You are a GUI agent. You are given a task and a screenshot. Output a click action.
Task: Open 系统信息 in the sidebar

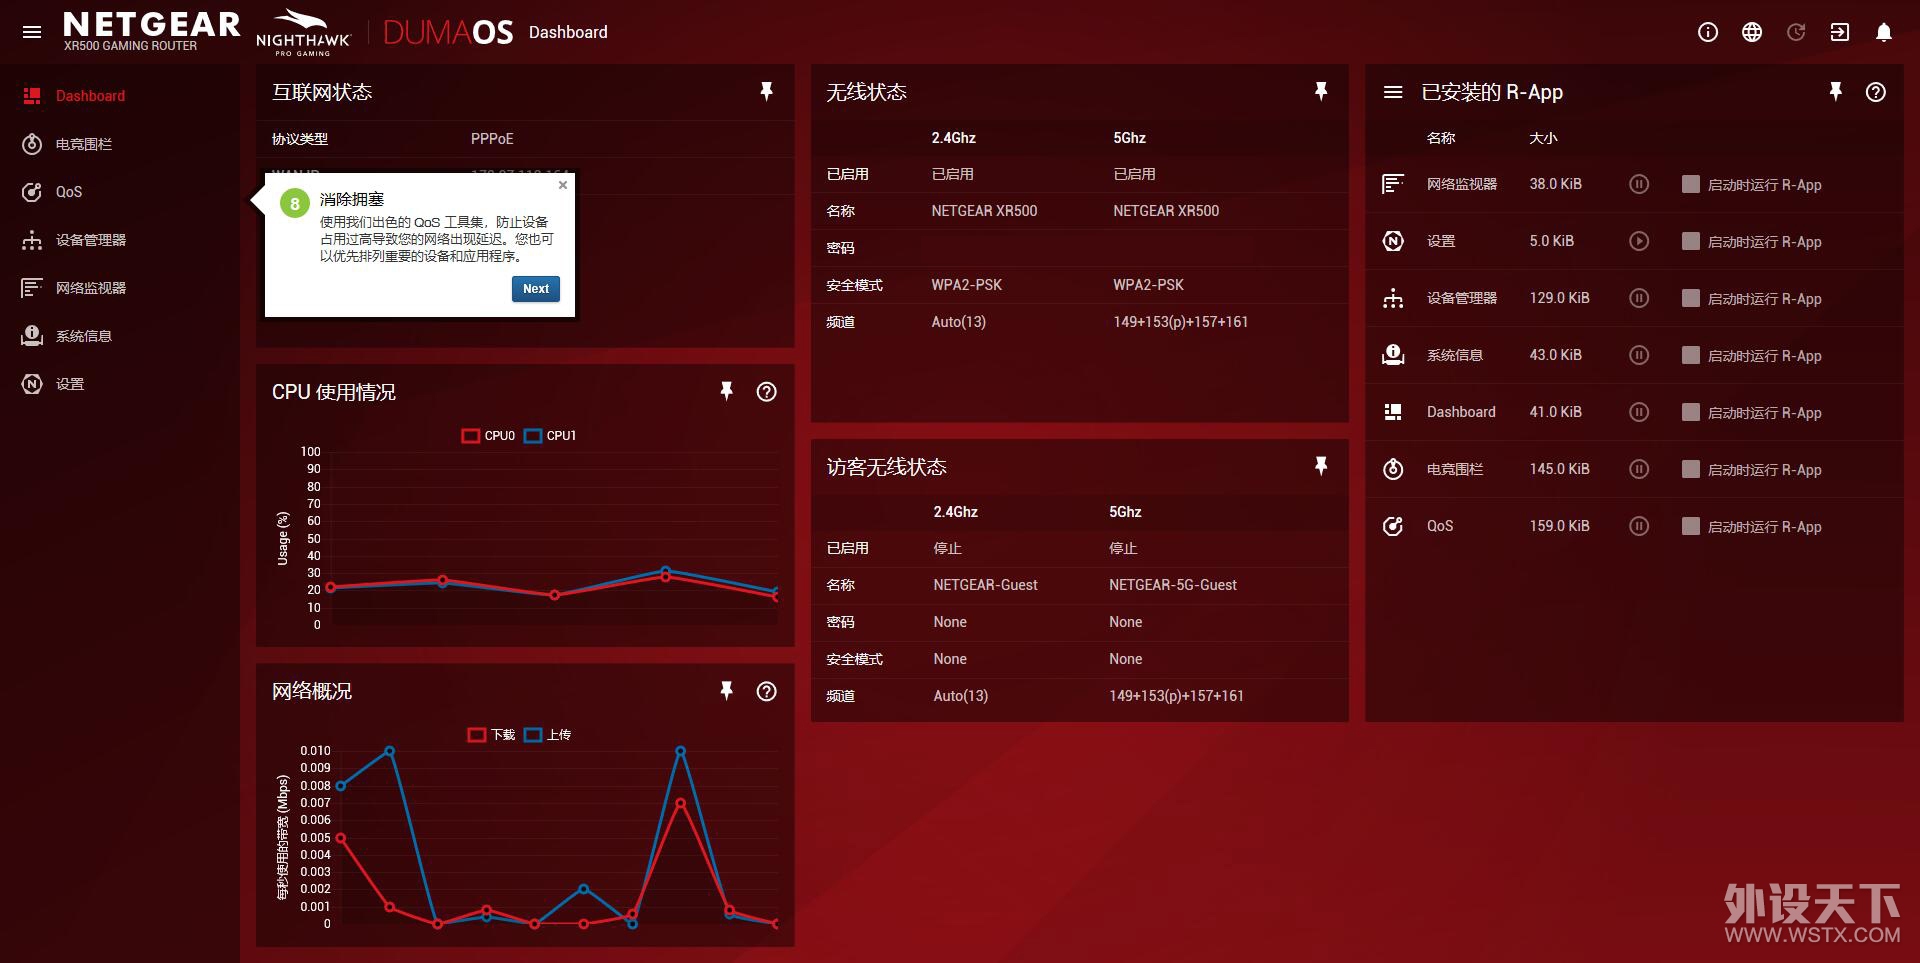pyautogui.click(x=120, y=336)
